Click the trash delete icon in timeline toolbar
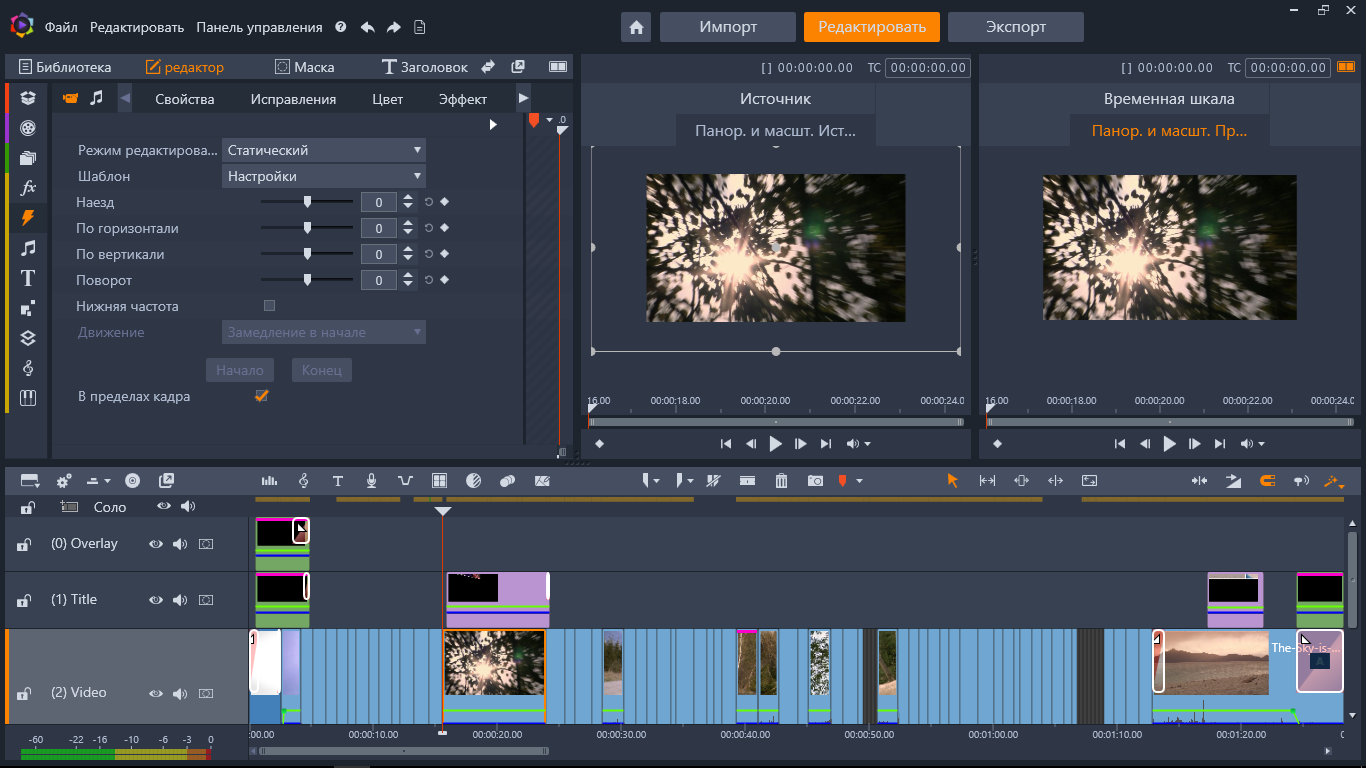Screen dimensions: 1366x768 click(781, 481)
